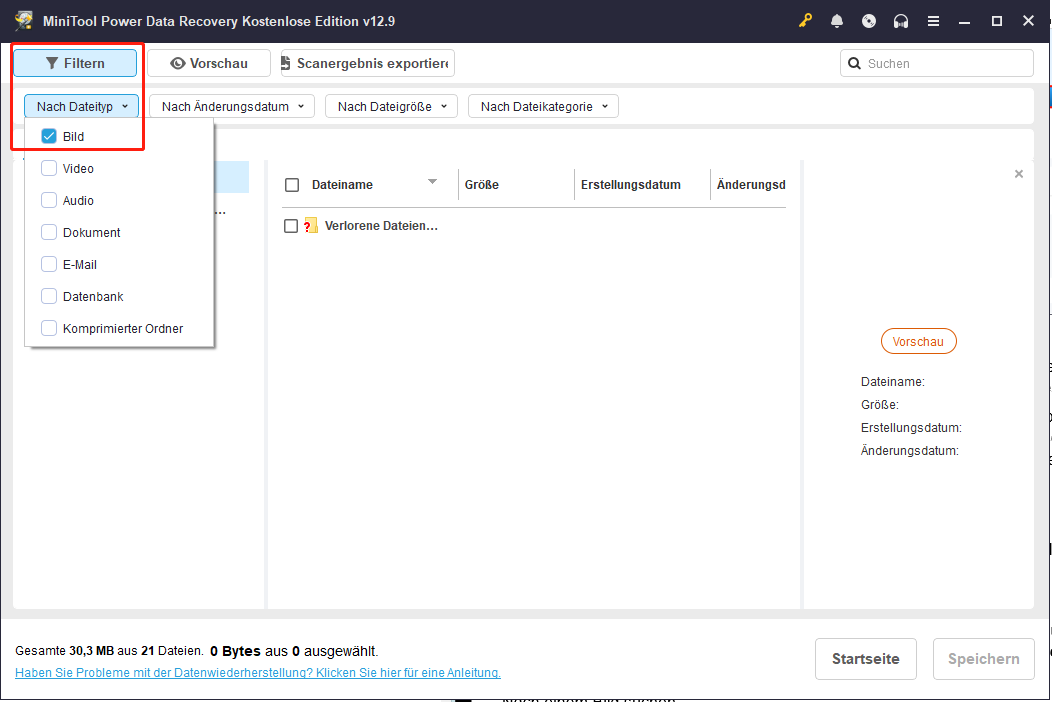Open headphone support icon
Screen dimensions: 1052x702
click(901, 21)
